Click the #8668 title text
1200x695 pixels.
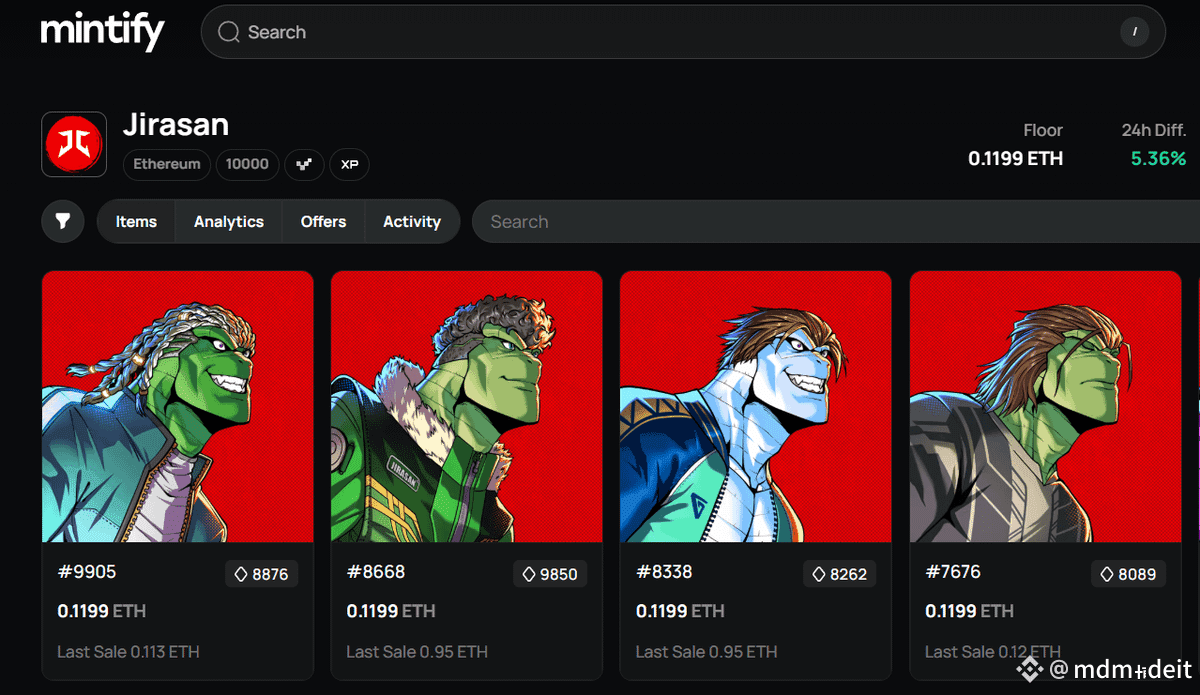[x=376, y=572]
